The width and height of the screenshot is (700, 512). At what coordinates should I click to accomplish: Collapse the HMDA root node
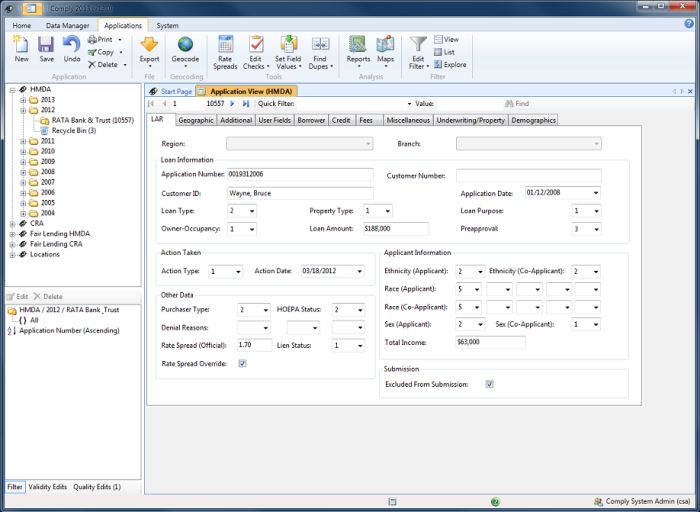[x=12, y=89]
